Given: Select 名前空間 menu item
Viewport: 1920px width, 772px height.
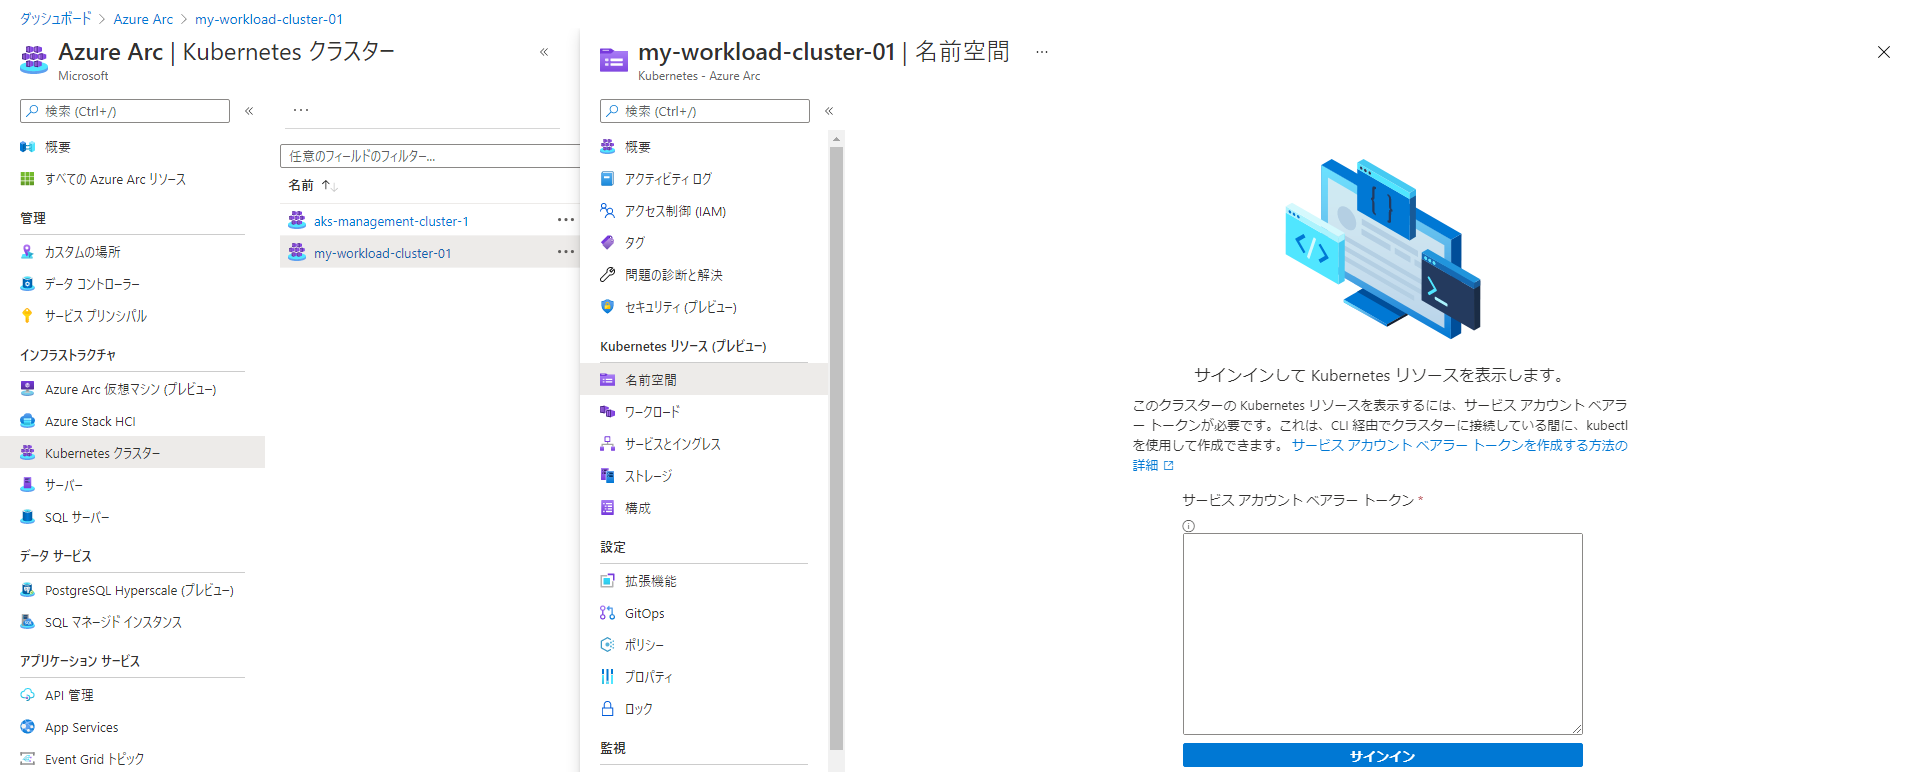Looking at the screenshot, I should [704, 380].
